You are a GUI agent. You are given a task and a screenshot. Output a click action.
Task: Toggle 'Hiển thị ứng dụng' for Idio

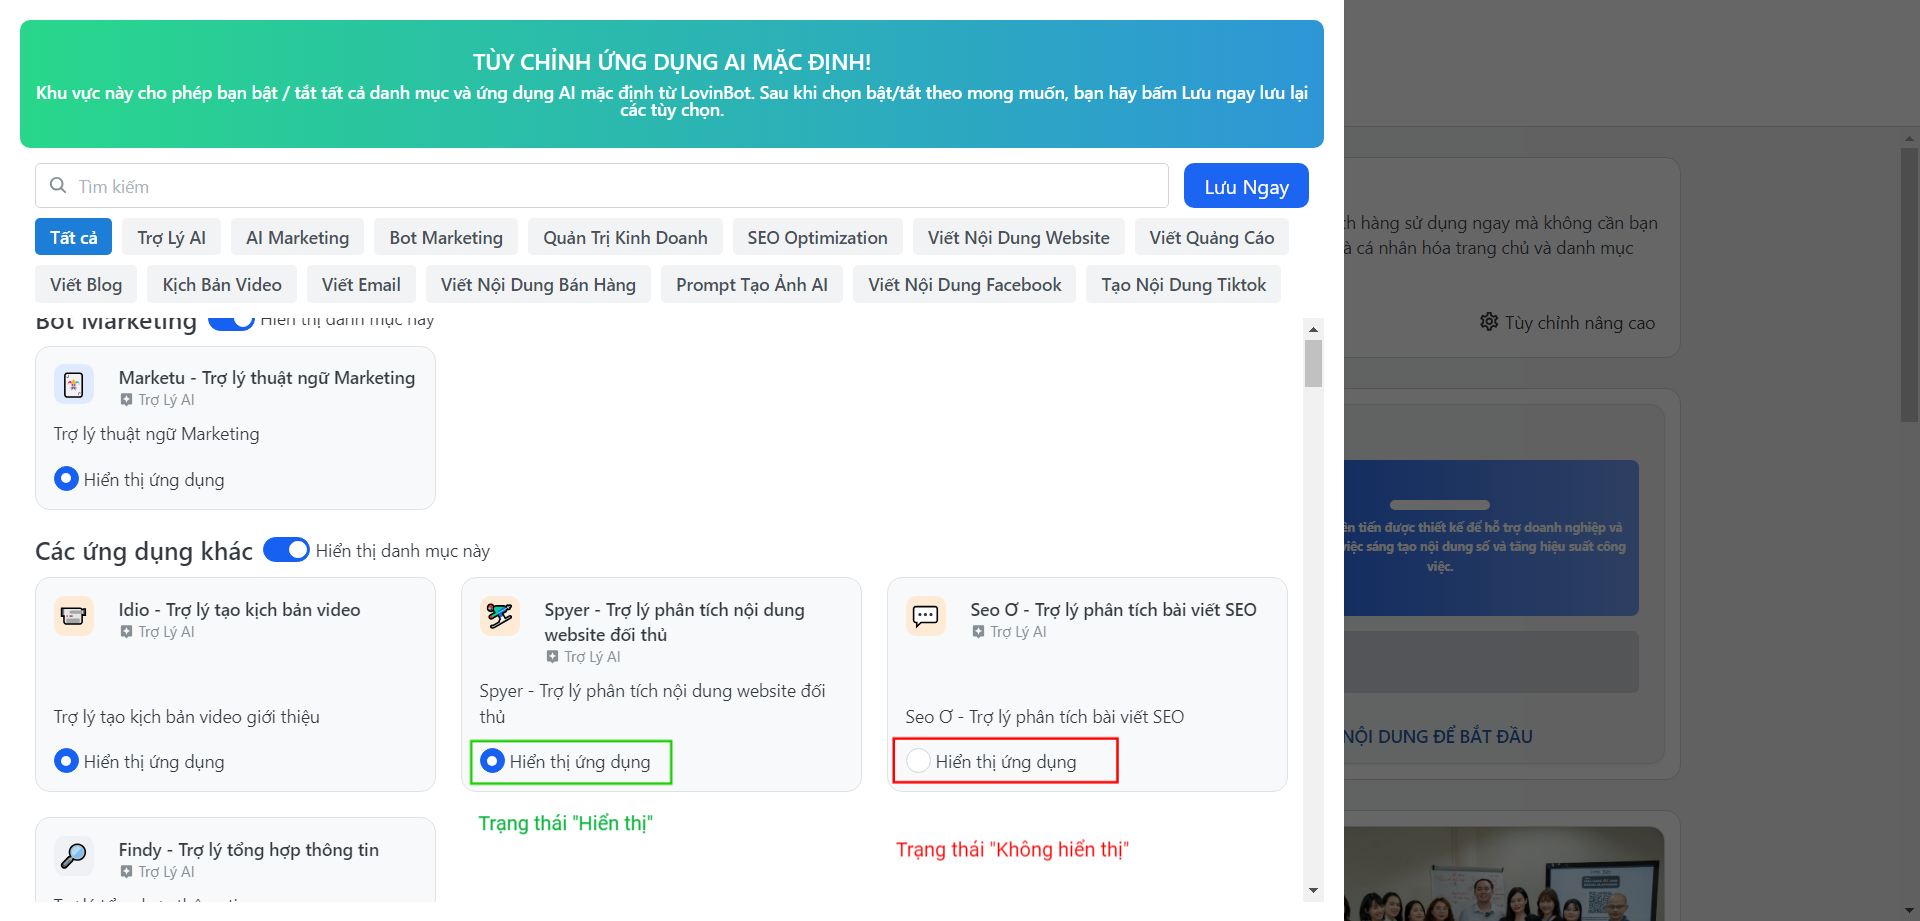click(66, 761)
